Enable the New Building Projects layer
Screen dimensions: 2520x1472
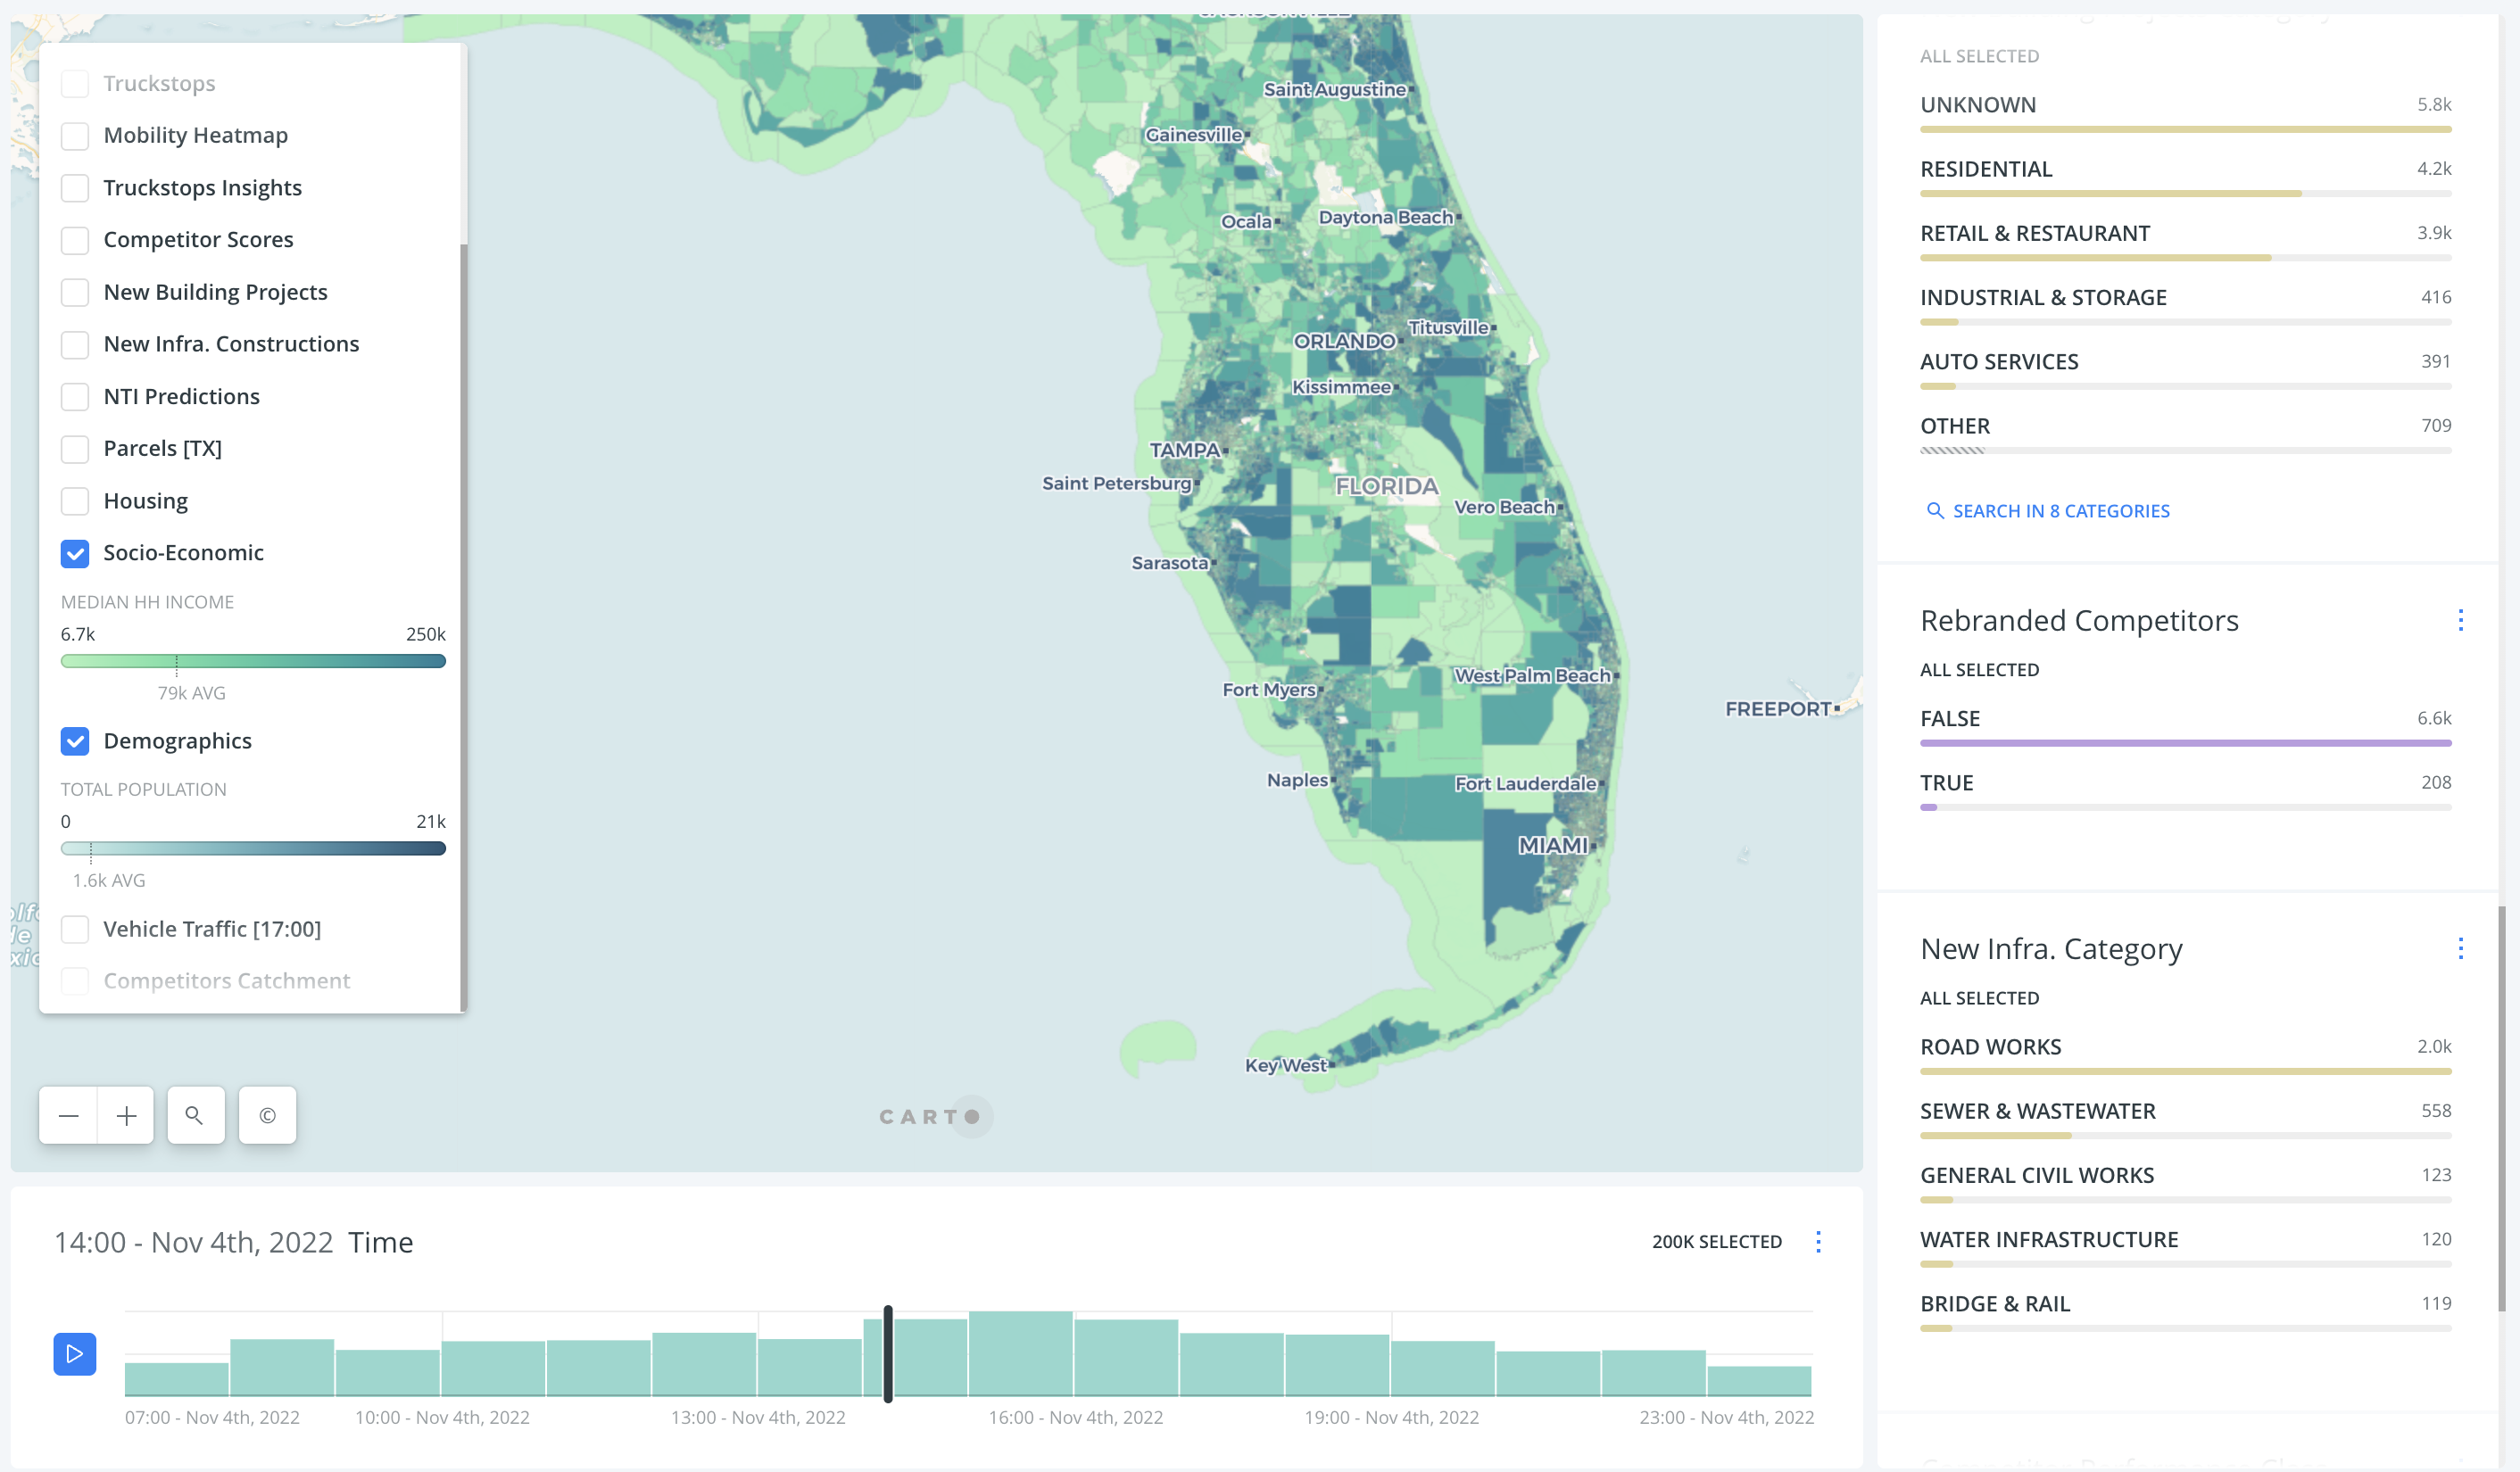[x=75, y=292]
